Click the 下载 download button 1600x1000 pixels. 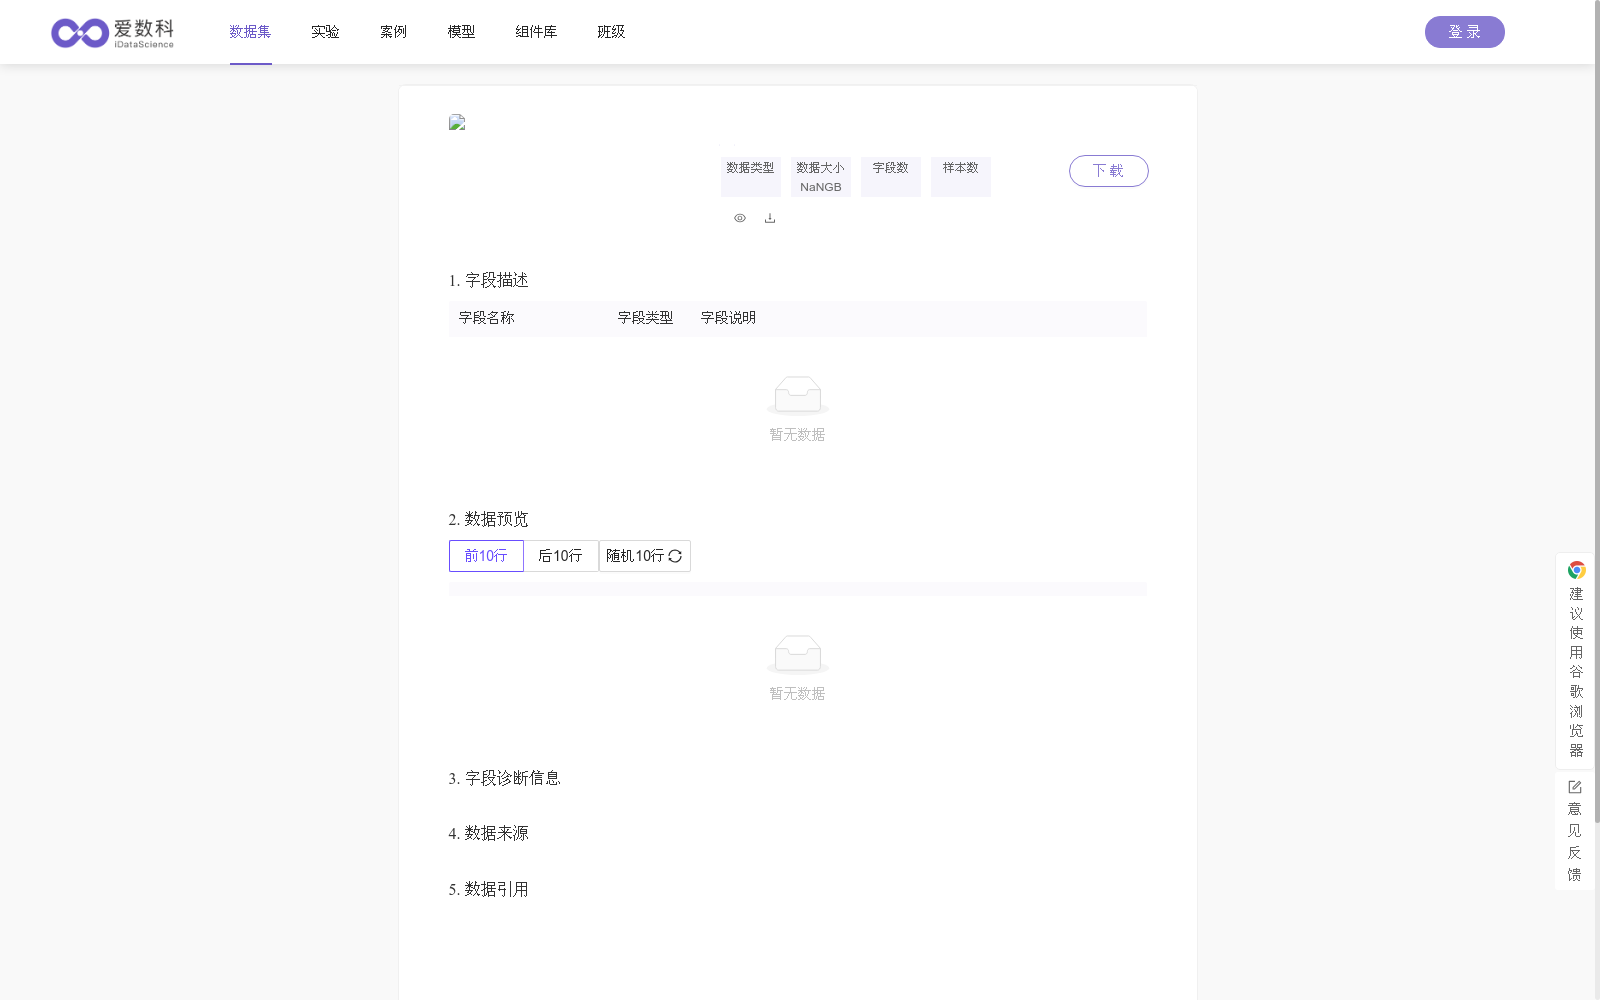tap(1108, 171)
